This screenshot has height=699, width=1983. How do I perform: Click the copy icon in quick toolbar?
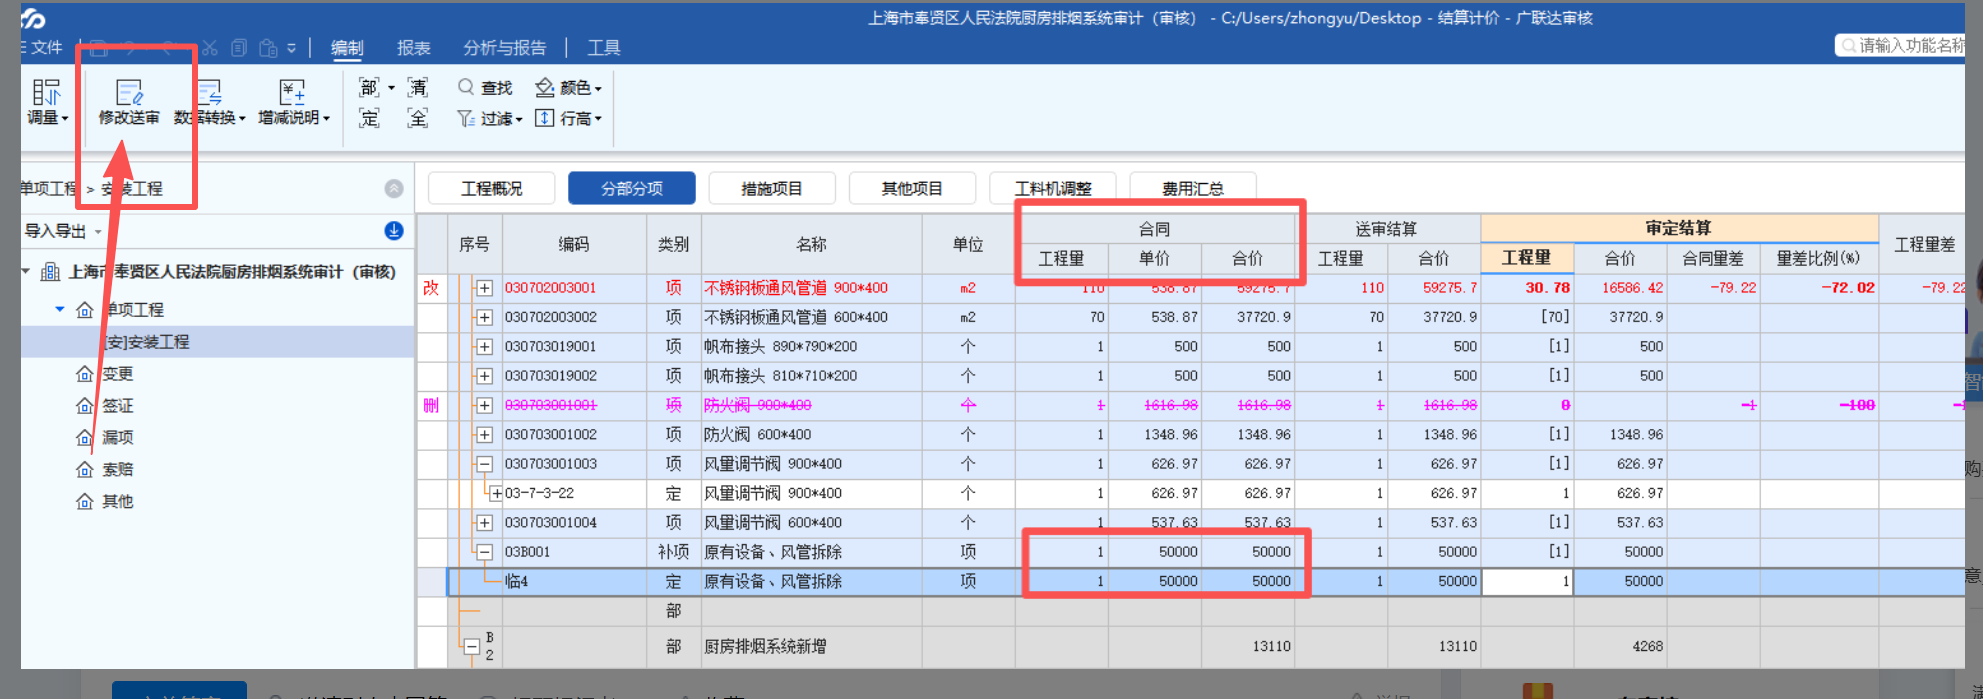tap(239, 47)
